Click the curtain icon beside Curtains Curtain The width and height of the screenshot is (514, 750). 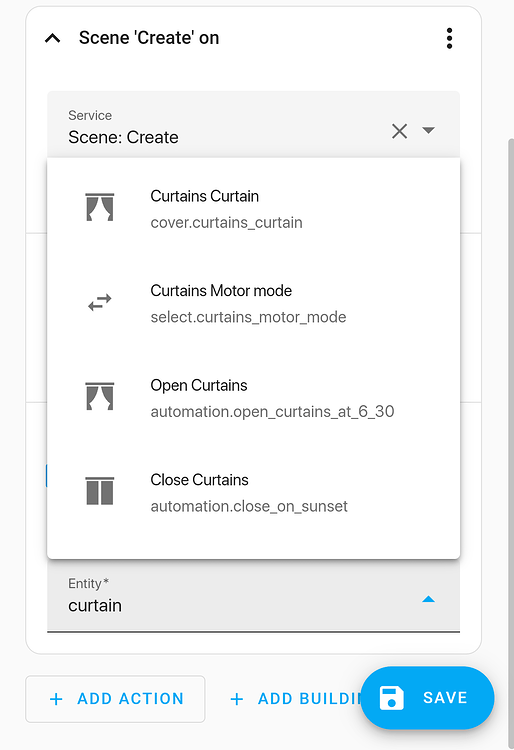coord(99,207)
